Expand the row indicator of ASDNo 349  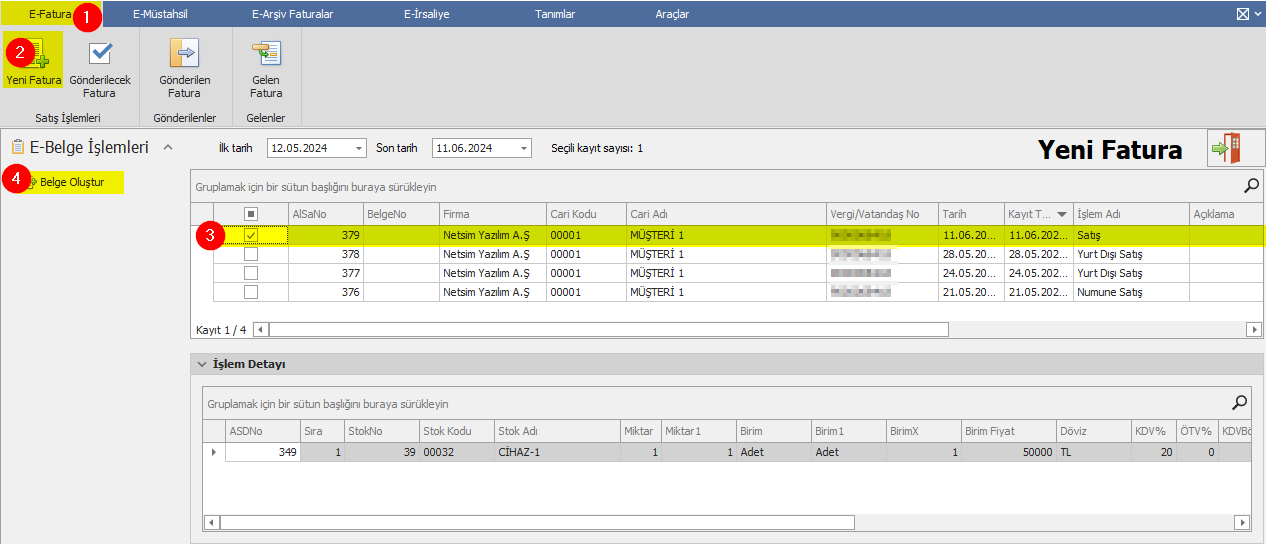[x=213, y=452]
